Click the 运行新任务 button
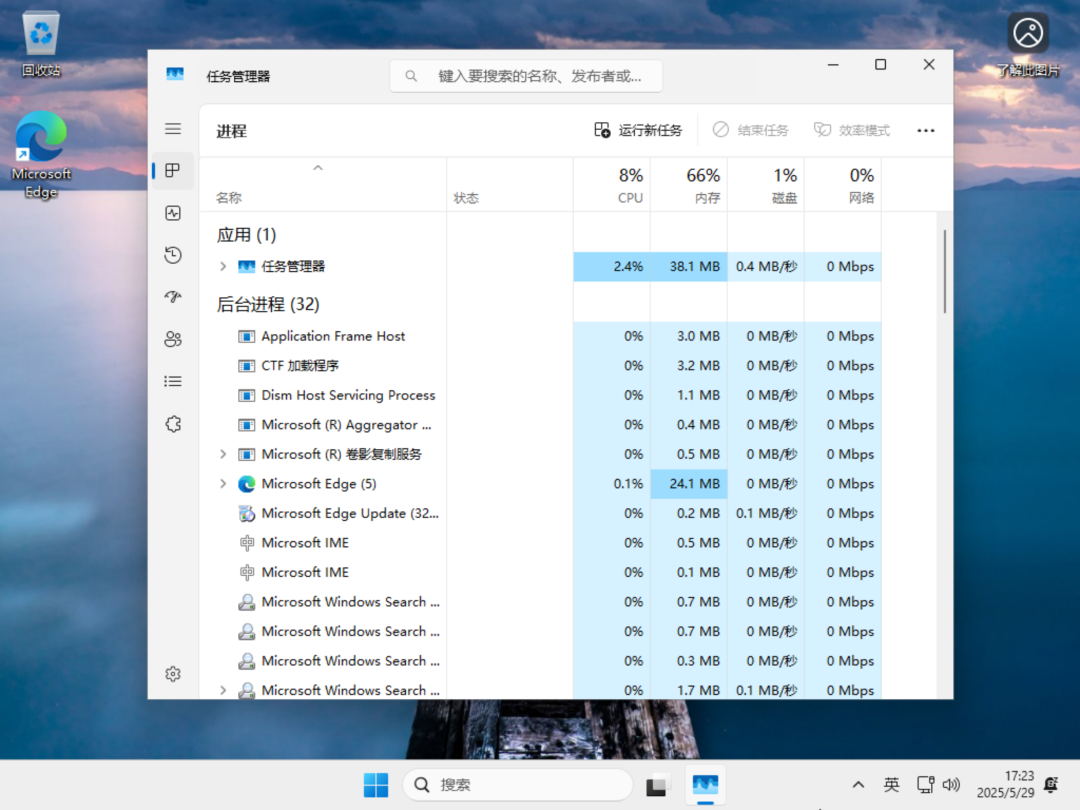Viewport: 1080px width, 810px height. pyautogui.click(x=638, y=130)
